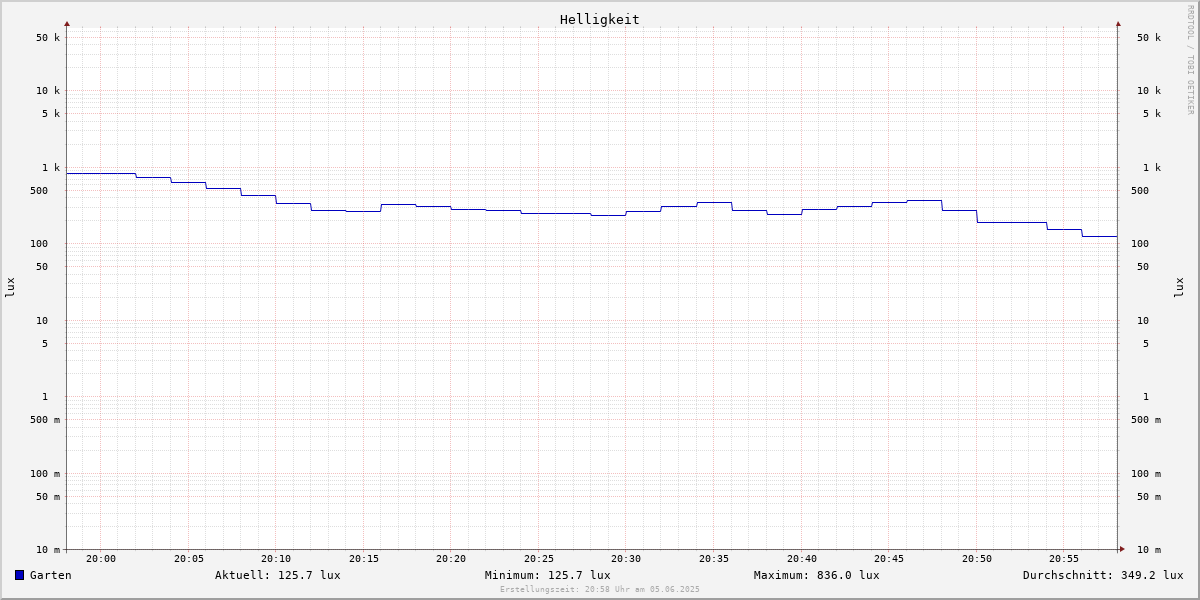Viewport: 1200px width, 600px height.
Task: Click the 20:45 time axis label
Action: [x=889, y=559]
